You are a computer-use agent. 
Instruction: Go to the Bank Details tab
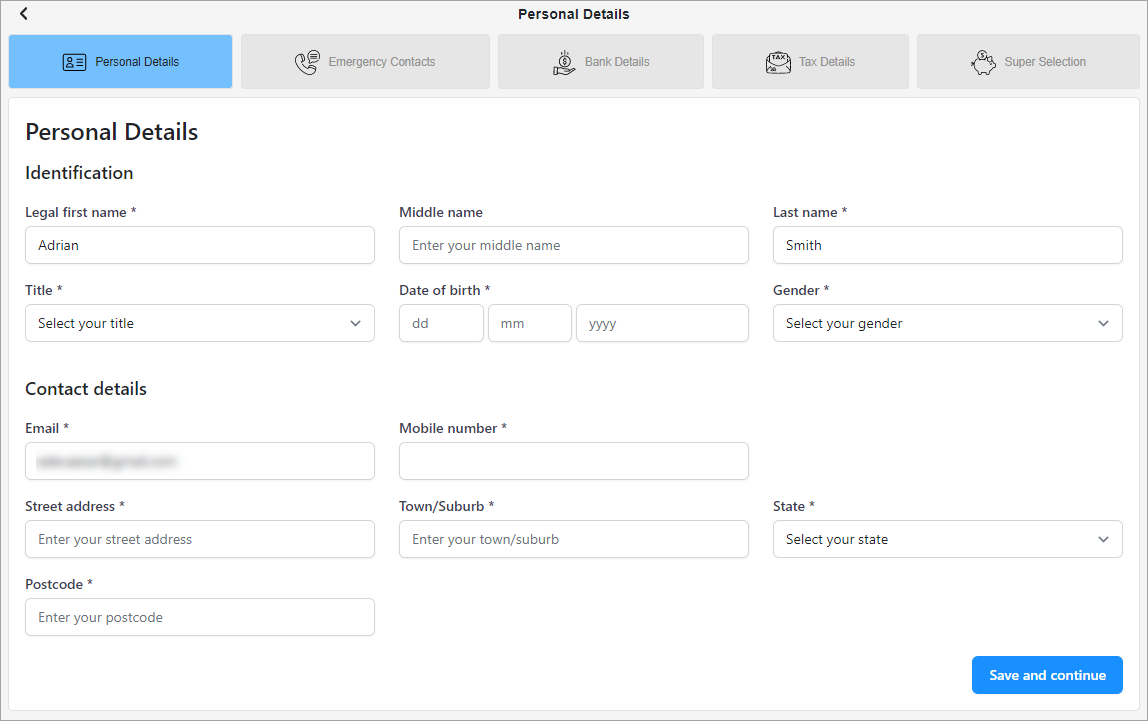click(617, 62)
